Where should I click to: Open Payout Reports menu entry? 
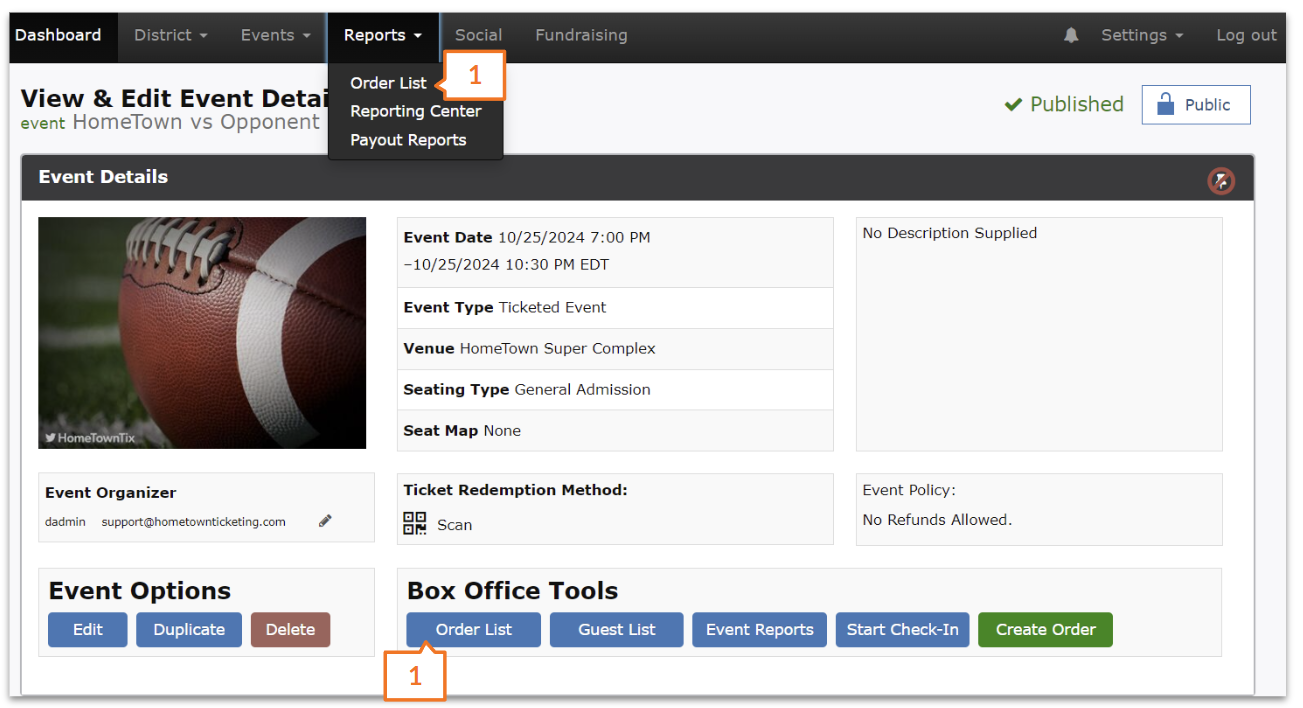pyautogui.click(x=408, y=140)
